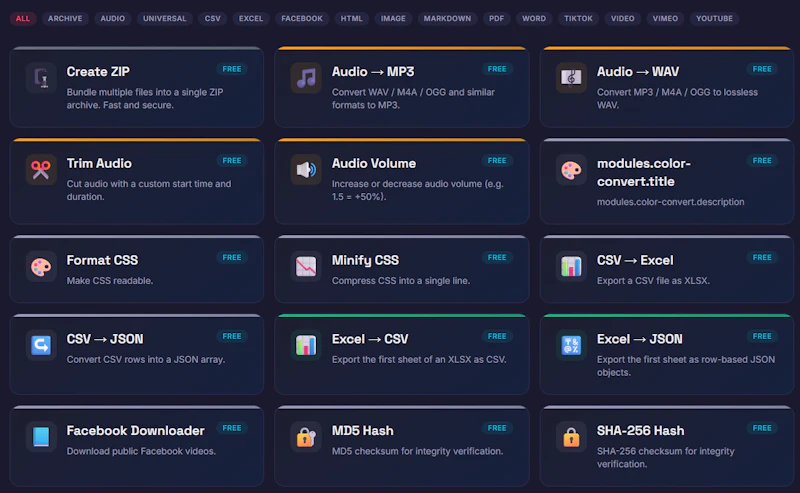Select the VIDEO filter chip
The height and width of the screenshot is (493, 800).
pyautogui.click(x=622, y=18)
